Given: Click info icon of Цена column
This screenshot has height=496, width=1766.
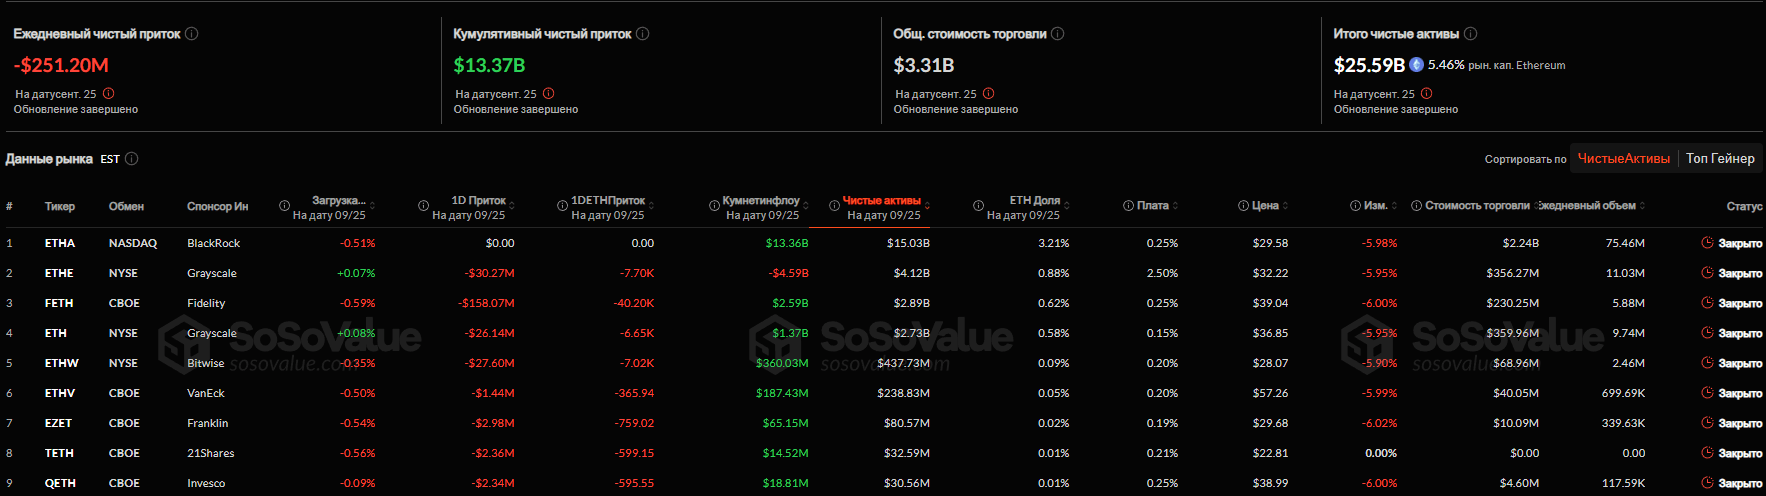Looking at the screenshot, I should click(x=1243, y=205).
